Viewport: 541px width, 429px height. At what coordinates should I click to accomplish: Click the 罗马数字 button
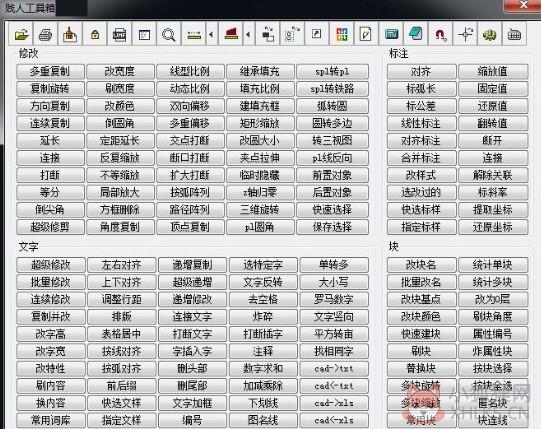coord(334,299)
